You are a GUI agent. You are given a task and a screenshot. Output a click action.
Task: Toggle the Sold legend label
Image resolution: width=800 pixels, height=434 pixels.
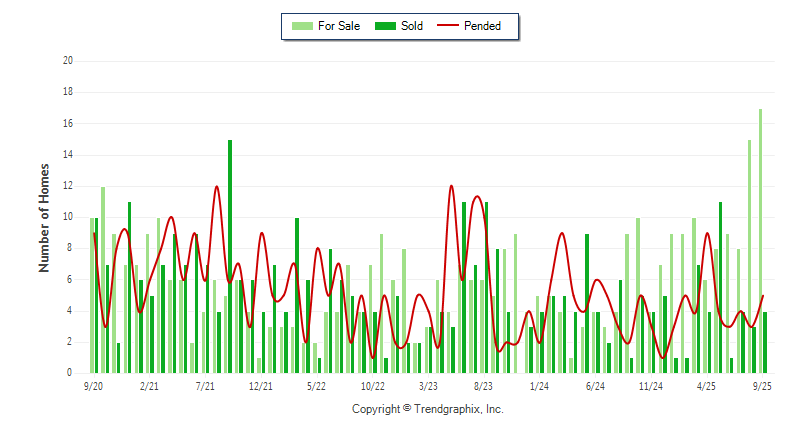click(x=410, y=26)
